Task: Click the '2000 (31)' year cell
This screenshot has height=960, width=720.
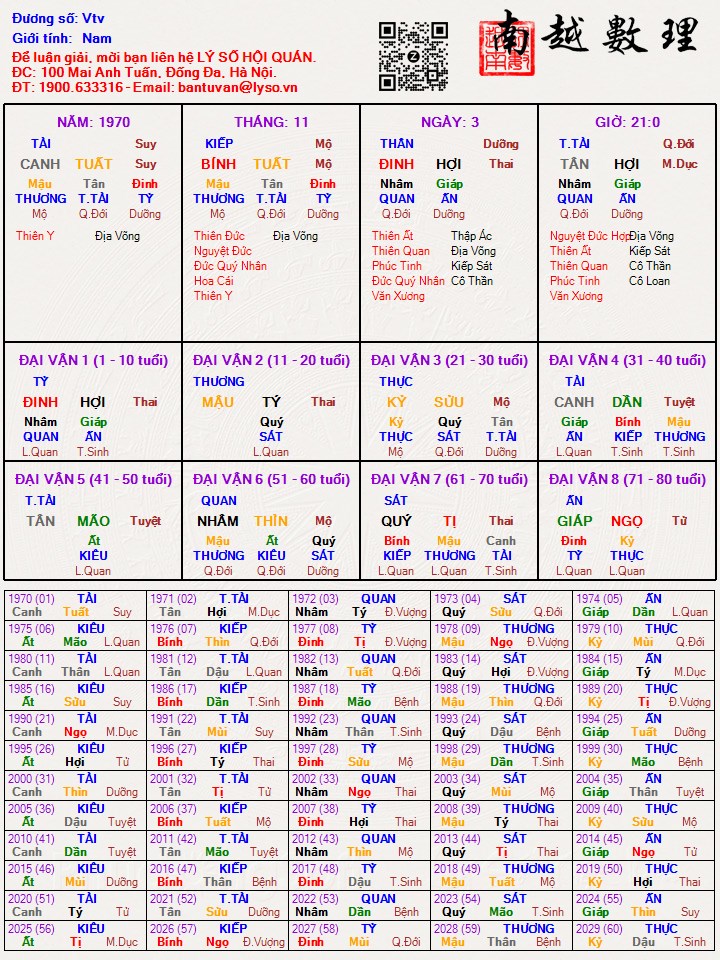Action: [x=77, y=786]
